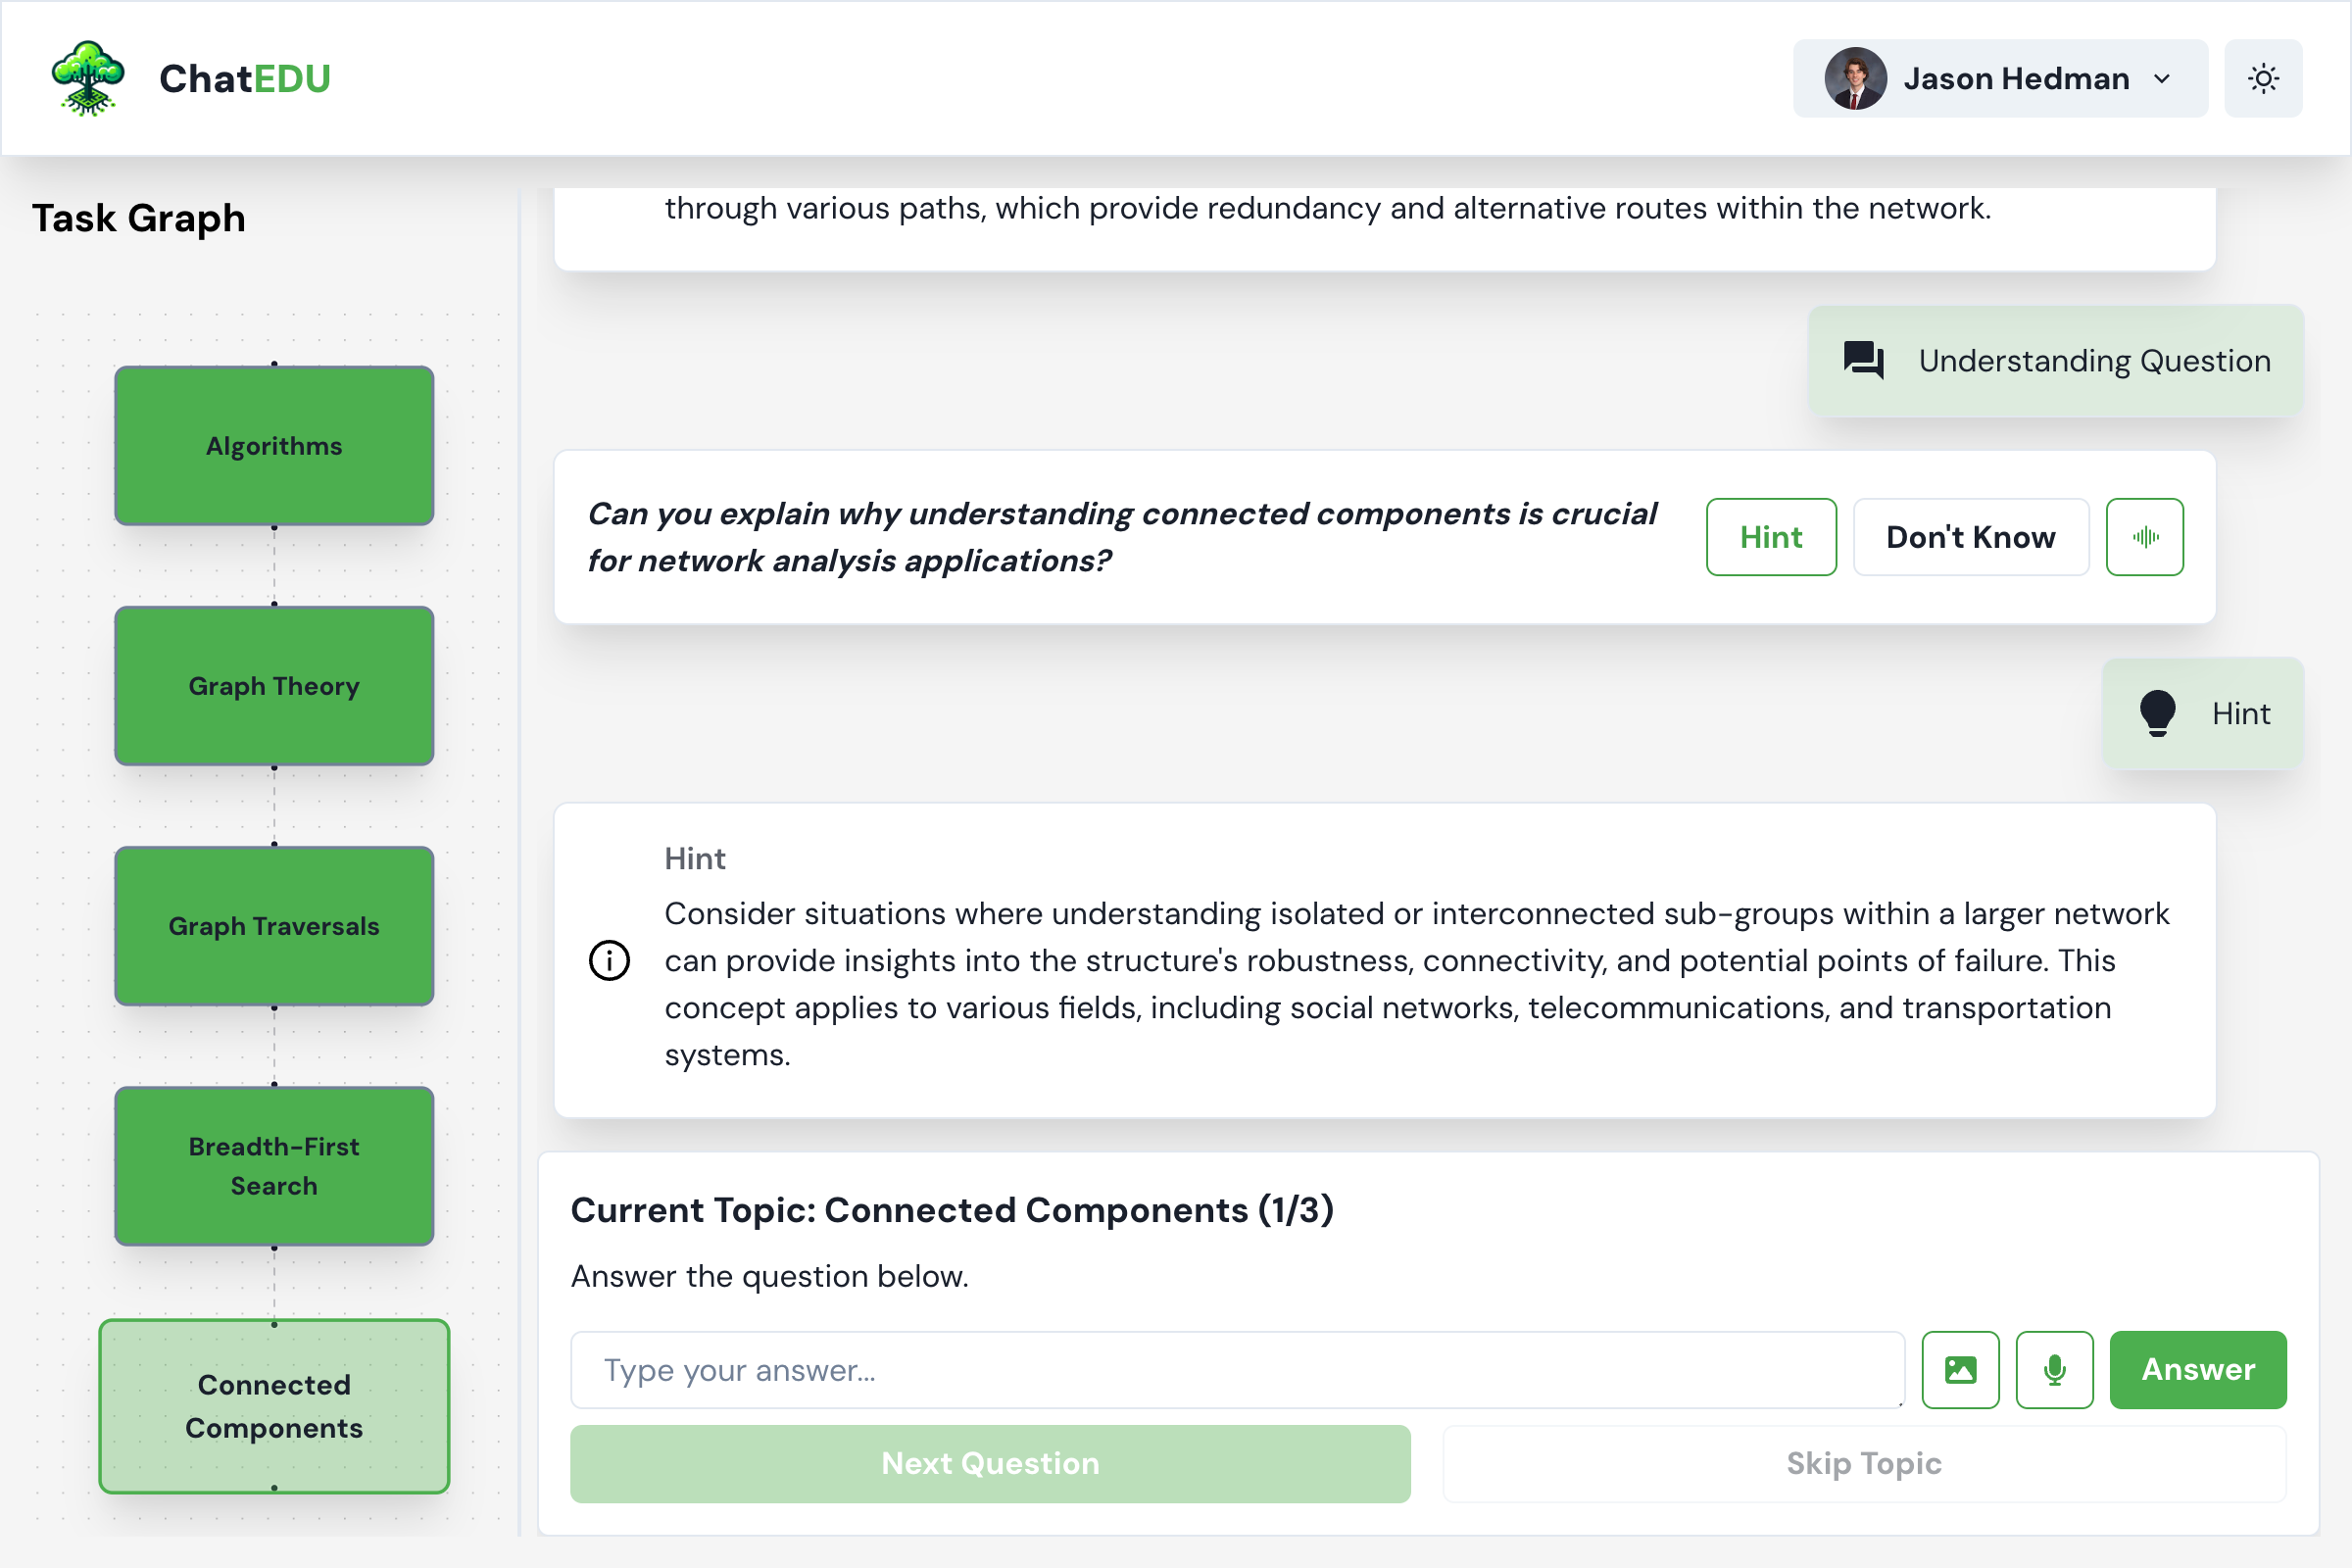This screenshot has height=1568, width=2352.
Task: Select the Graph Theory node
Action: 274,686
